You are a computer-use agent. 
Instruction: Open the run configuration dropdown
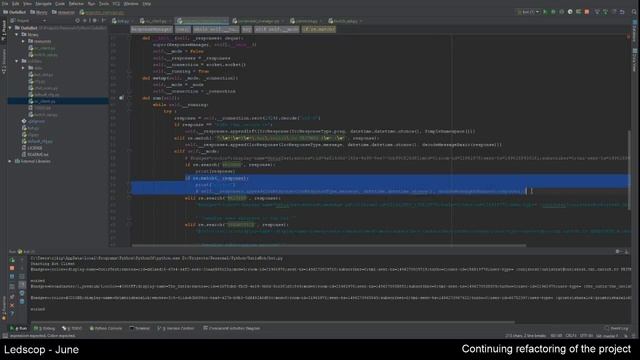[529, 12]
